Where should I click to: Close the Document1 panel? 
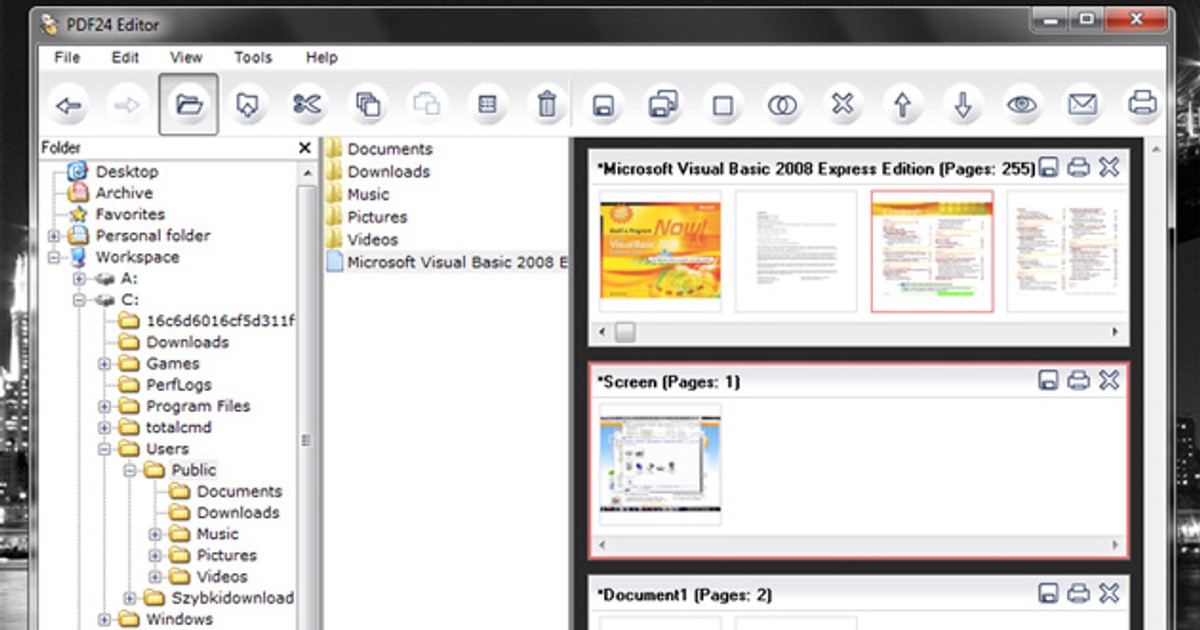[1109, 594]
